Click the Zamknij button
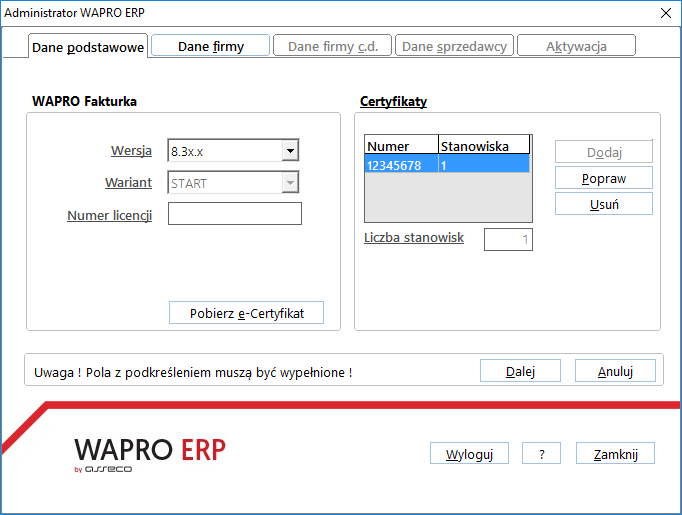The height and width of the screenshot is (515, 682). coord(615,454)
